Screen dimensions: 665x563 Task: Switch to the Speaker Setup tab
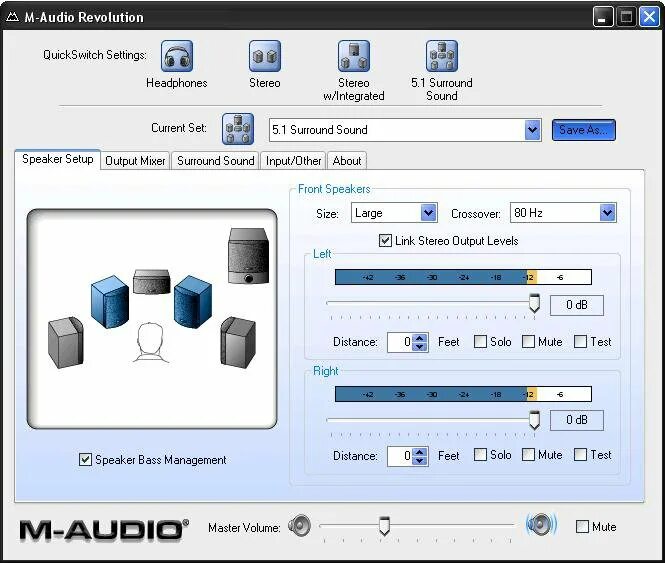coord(58,159)
